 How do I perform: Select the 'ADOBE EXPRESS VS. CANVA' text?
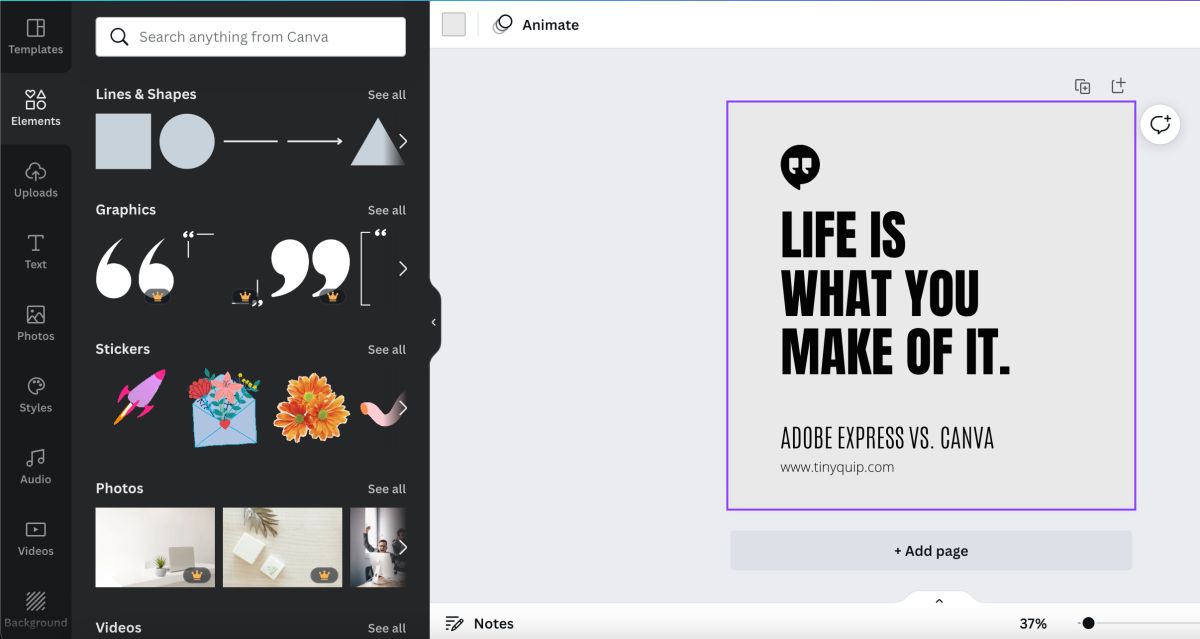pyautogui.click(x=887, y=437)
